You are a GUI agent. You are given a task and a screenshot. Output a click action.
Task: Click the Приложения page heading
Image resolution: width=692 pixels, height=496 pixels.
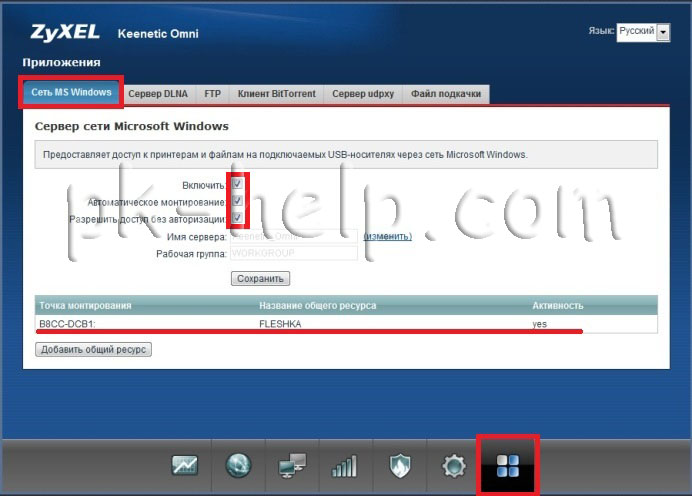pos(61,62)
